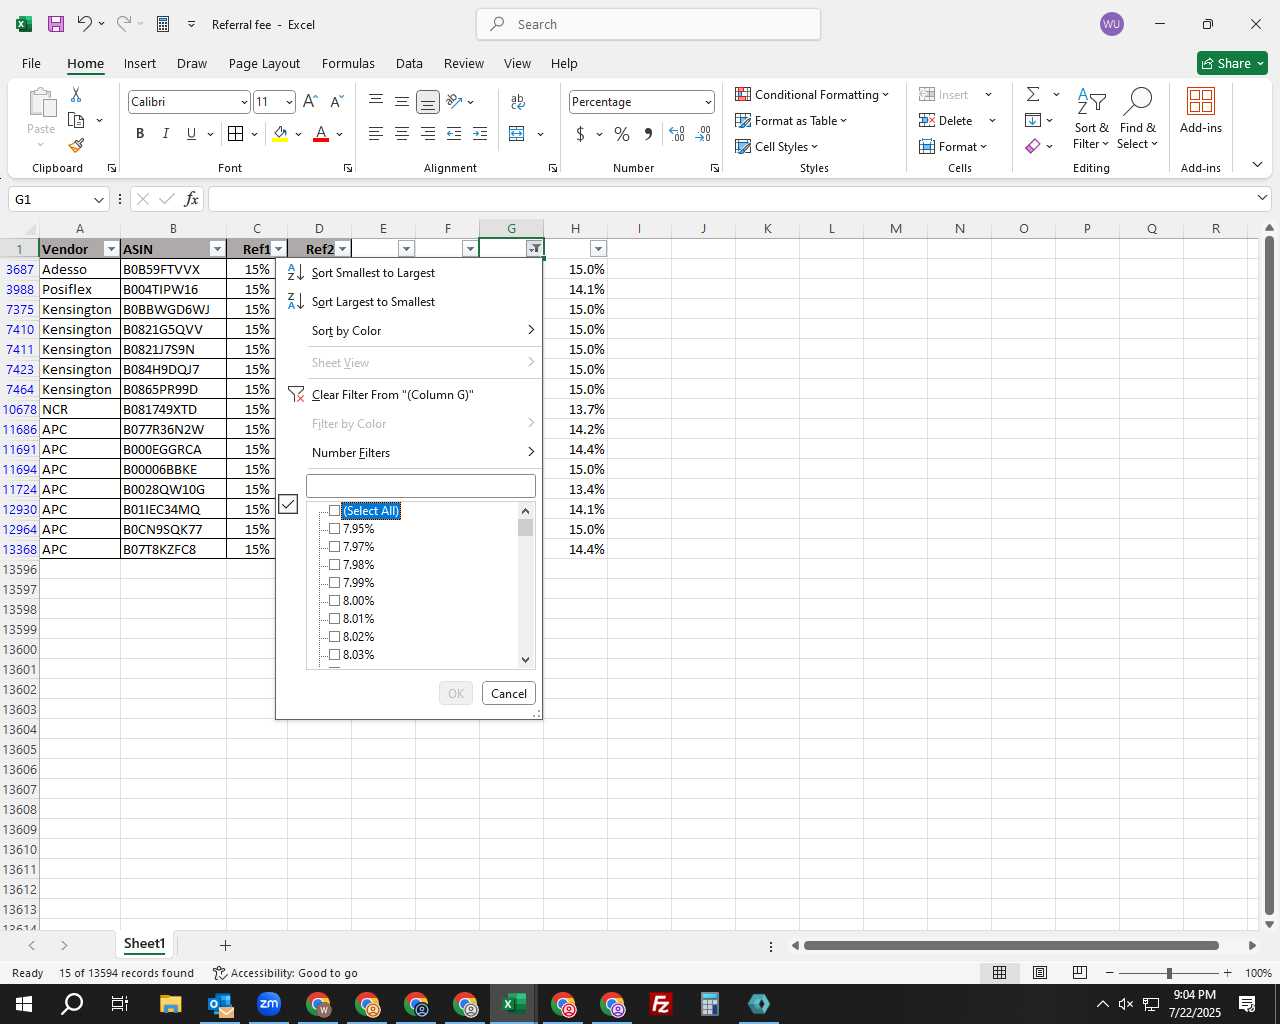Open the Percentage number format dropdown
The height and width of the screenshot is (1024, 1280).
[708, 102]
